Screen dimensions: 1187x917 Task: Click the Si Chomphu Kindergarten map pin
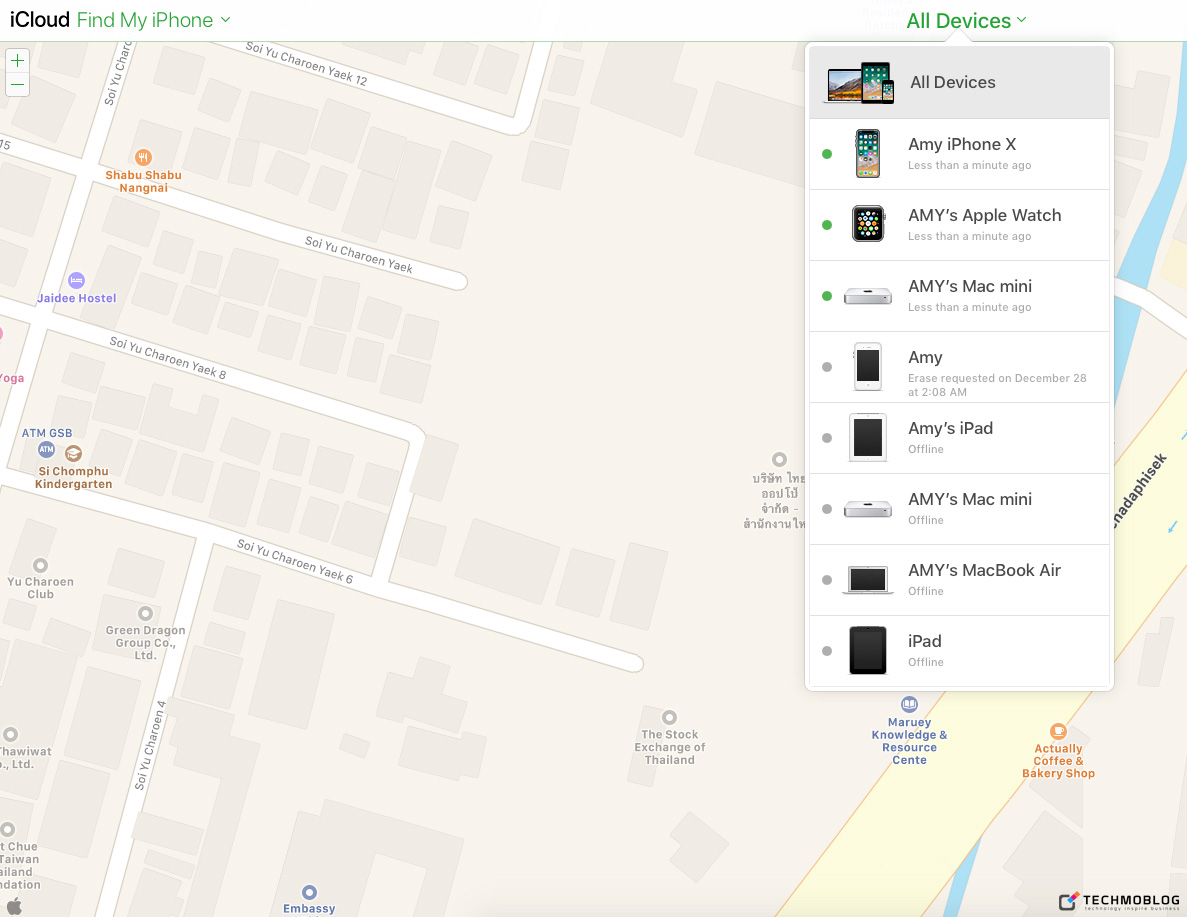(73, 454)
